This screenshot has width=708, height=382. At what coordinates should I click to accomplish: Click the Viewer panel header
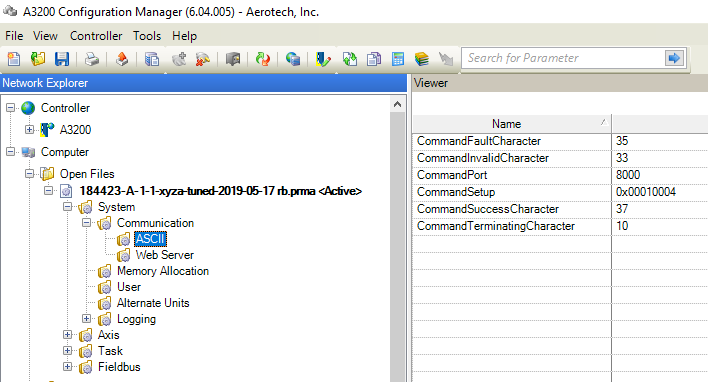click(x=560, y=83)
